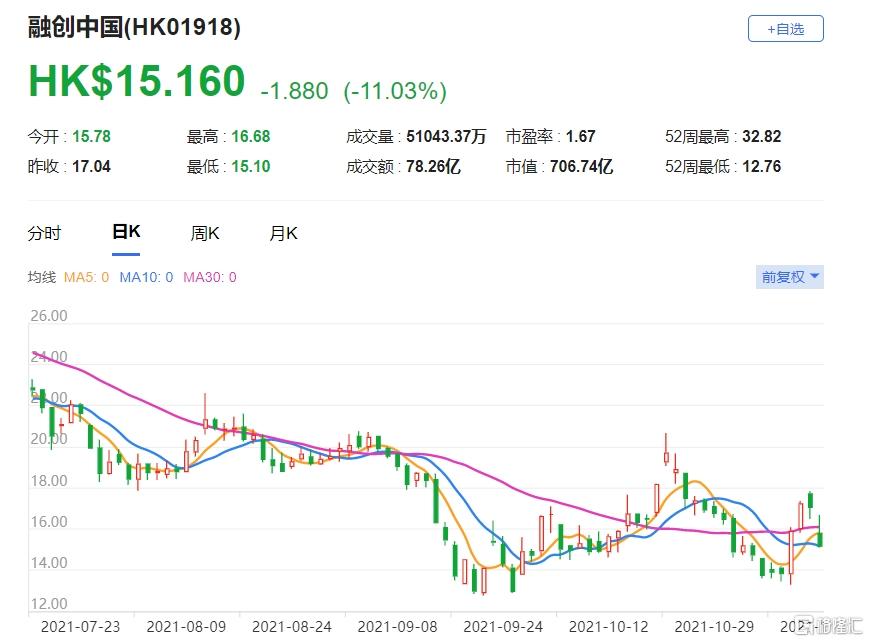
Task: Click the 融创中国(HK01918) stock title
Action: tap(134, 28)
